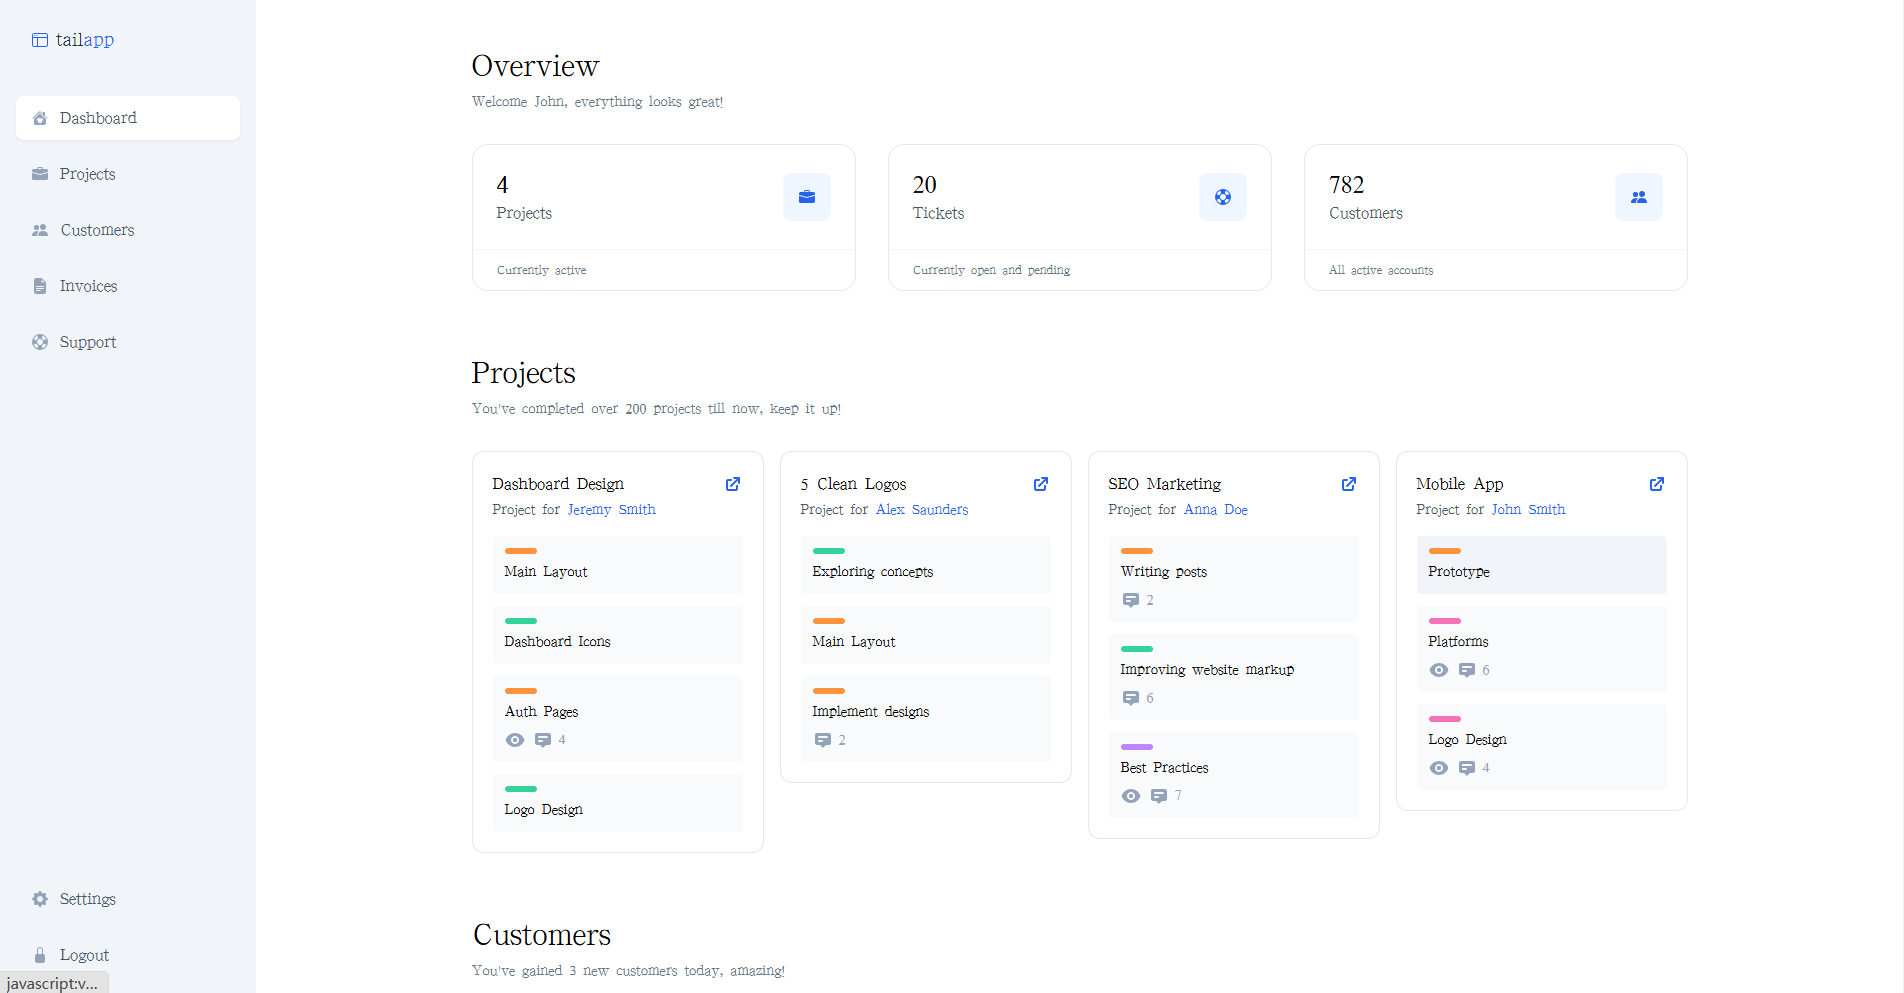Open SEO Marketing external link icon

point(1349,484)
